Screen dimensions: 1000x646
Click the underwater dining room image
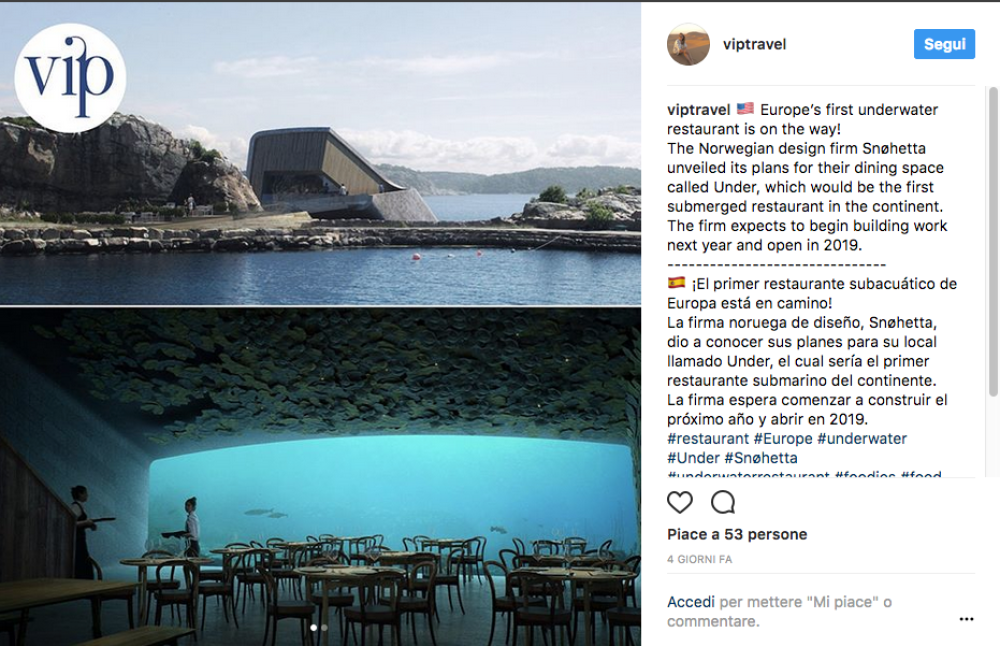[x=320, y=480]
